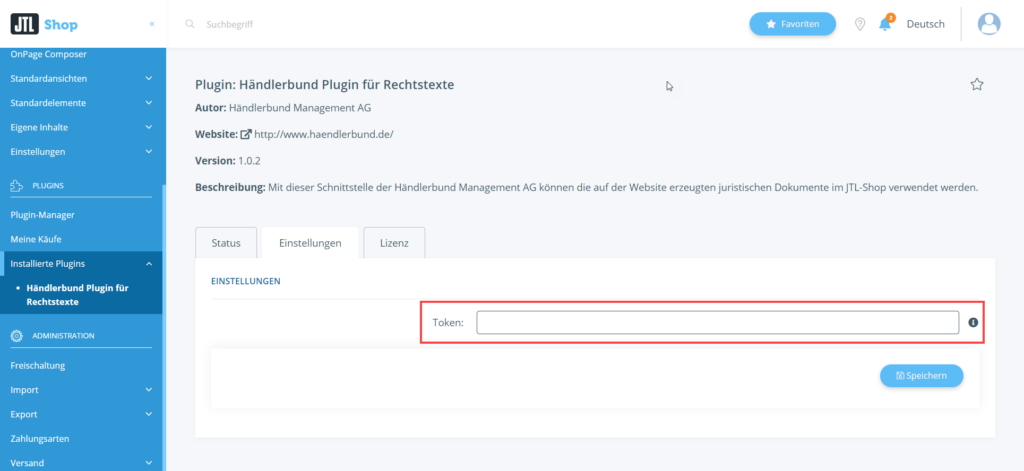
Task: Expand Export chevron
Action: [x=149, y=414]
